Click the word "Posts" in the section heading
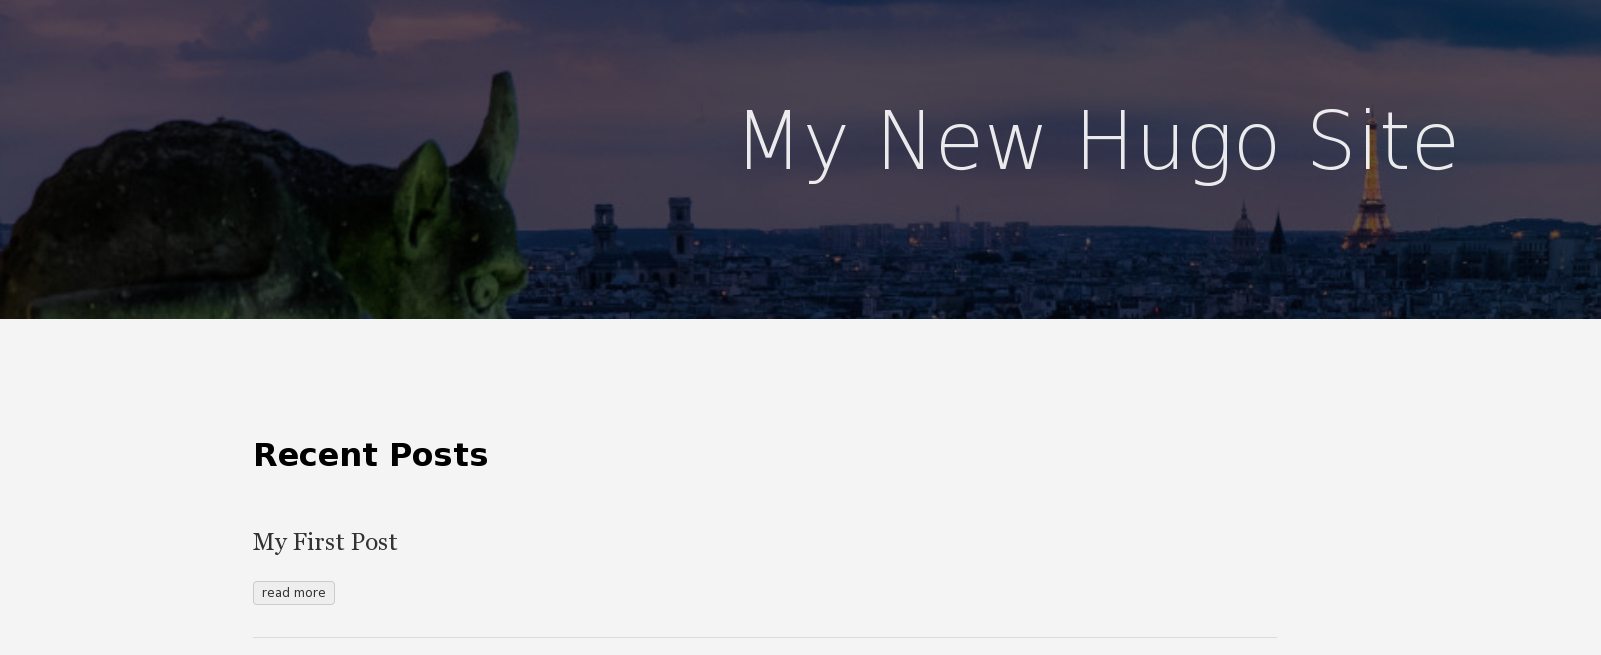 point(438,455)
